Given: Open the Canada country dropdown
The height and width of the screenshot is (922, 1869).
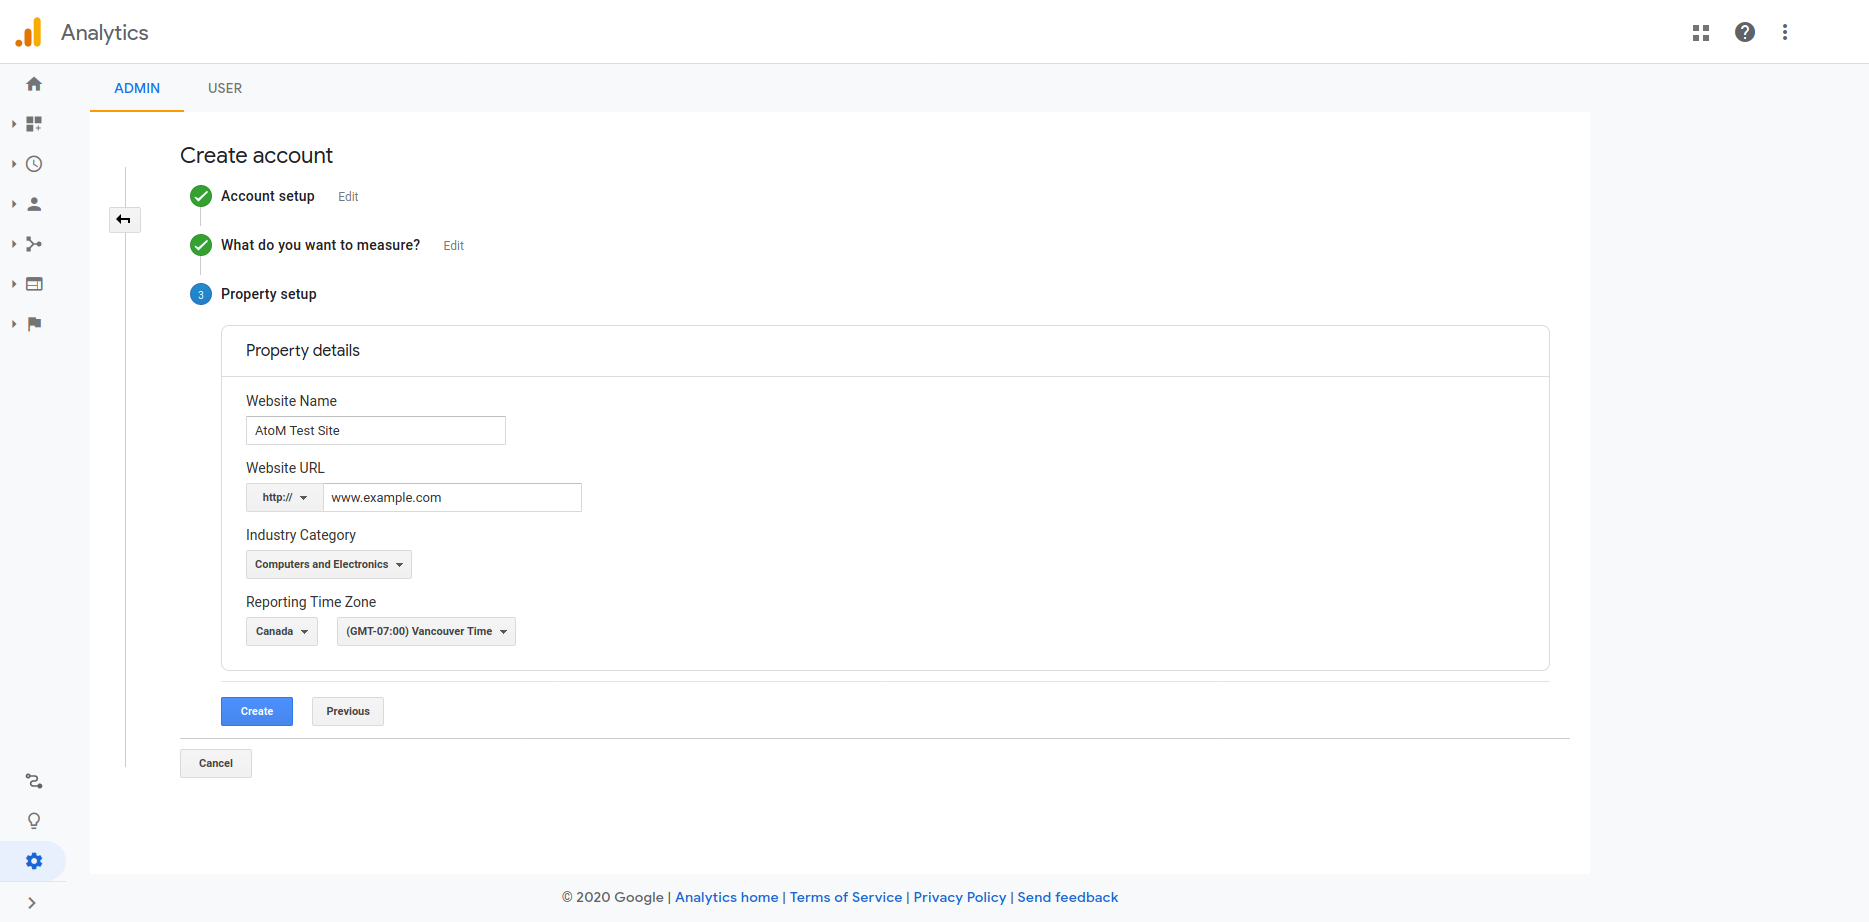Looking at the screenshot, I should pyautogui.click(x=281, y=632).
